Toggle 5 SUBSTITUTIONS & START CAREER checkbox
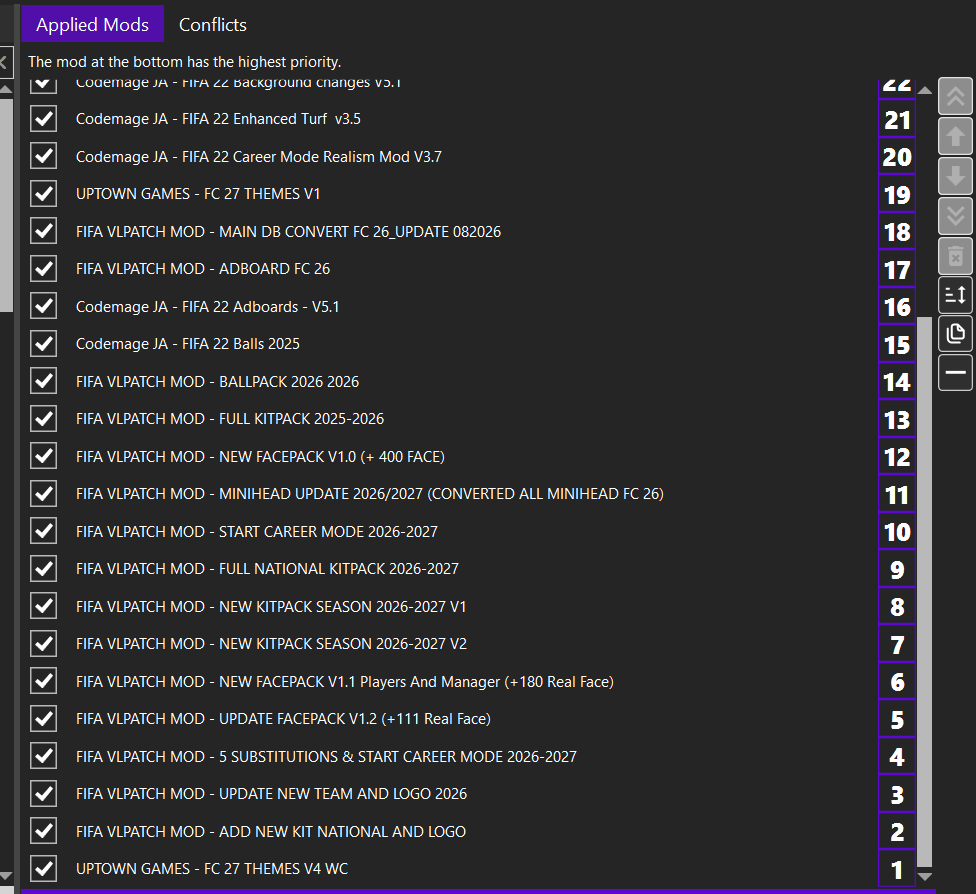 44,756
